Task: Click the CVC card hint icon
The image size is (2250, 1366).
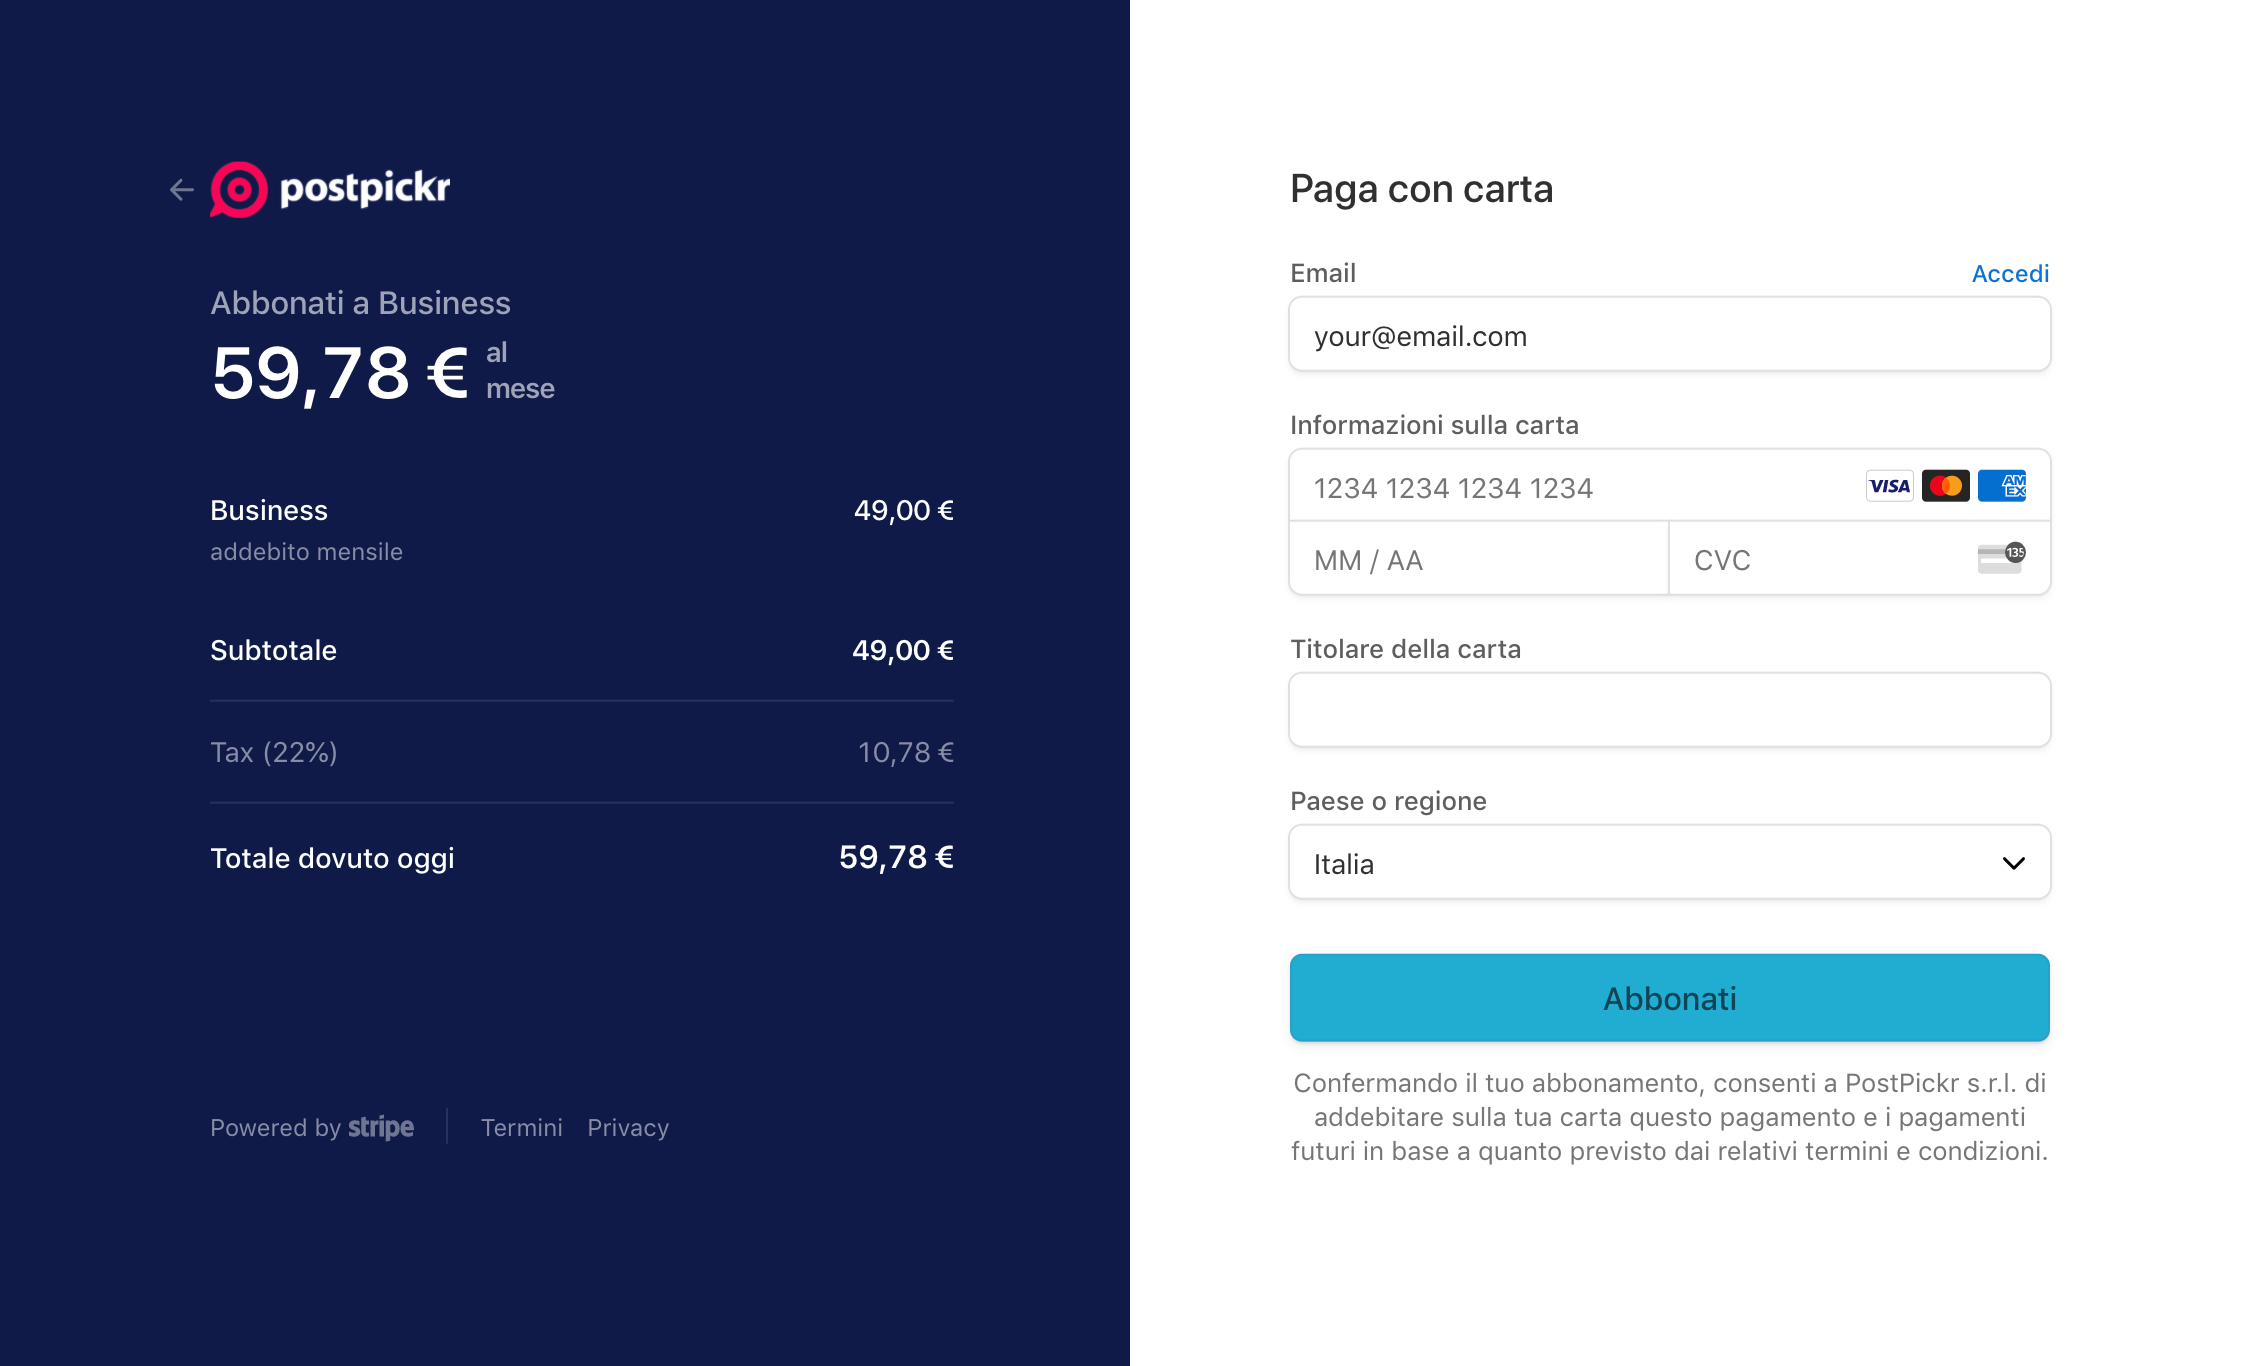Action: (x=2000, y=558)
